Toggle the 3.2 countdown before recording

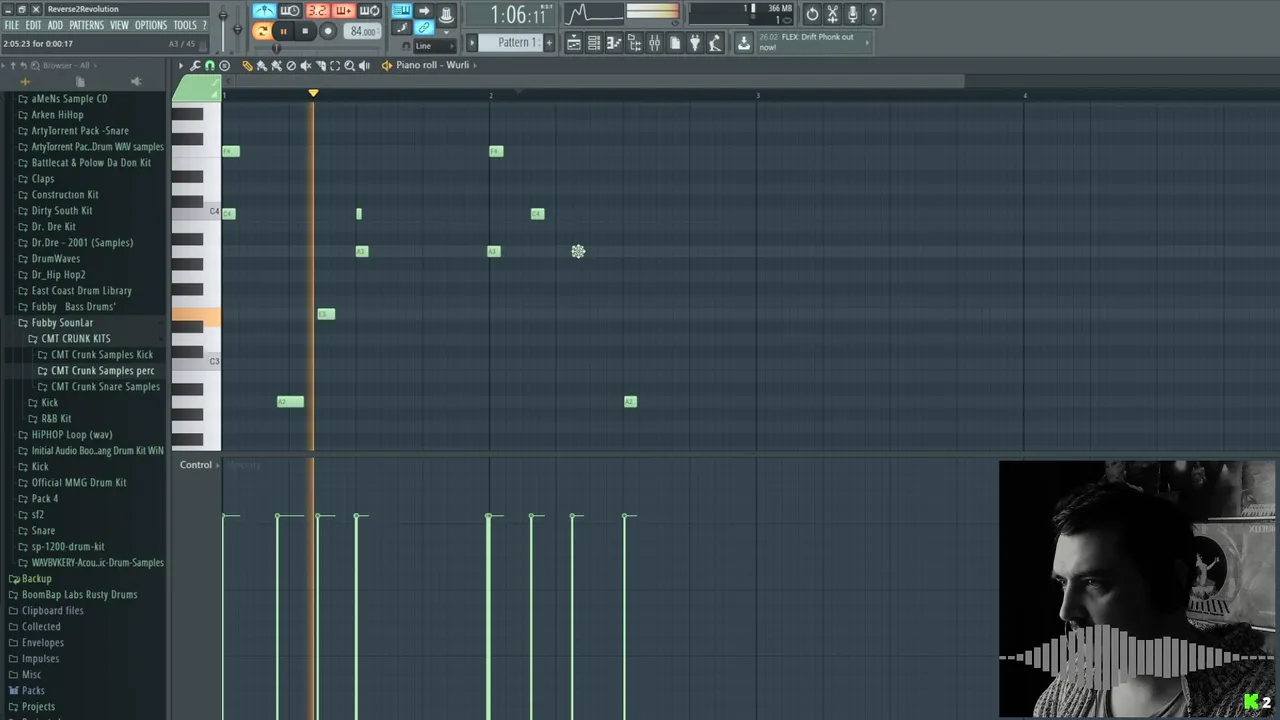click(318, 11)
